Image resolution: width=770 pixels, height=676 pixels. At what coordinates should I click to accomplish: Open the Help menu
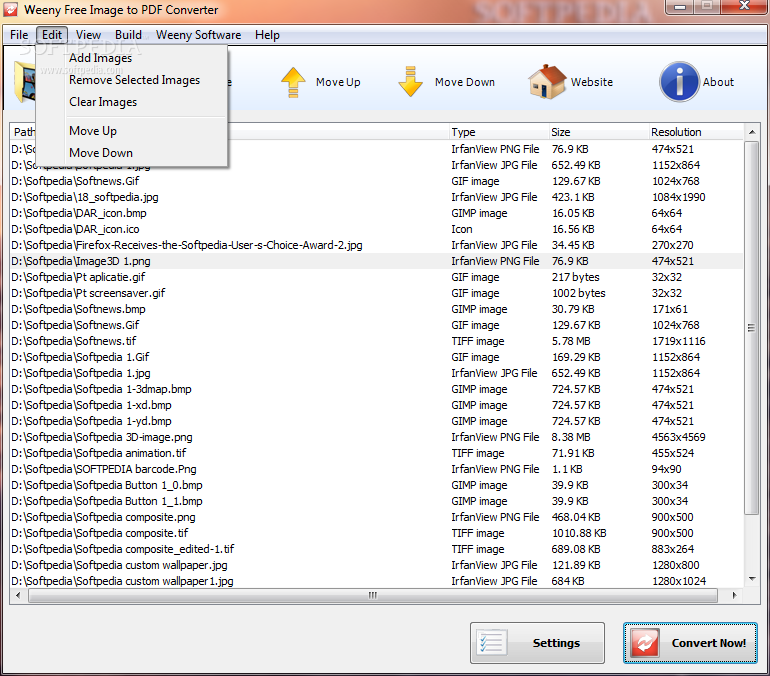click(x=267, y=35)
